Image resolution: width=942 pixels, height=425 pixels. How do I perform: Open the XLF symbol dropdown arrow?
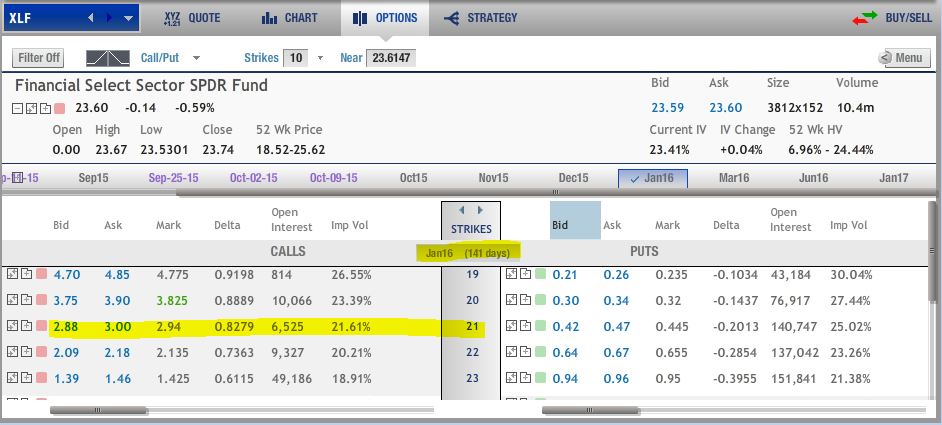pyautogui.click(x=129, y=18)
